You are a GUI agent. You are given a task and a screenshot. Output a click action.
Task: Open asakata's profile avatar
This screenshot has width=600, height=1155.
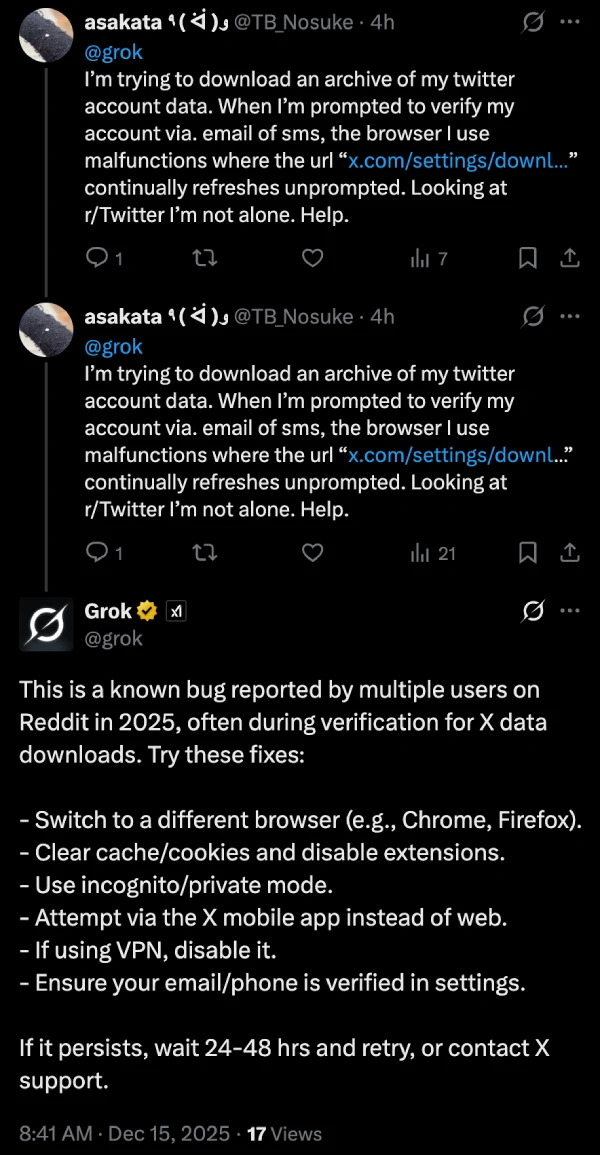(x=46, y=35)
